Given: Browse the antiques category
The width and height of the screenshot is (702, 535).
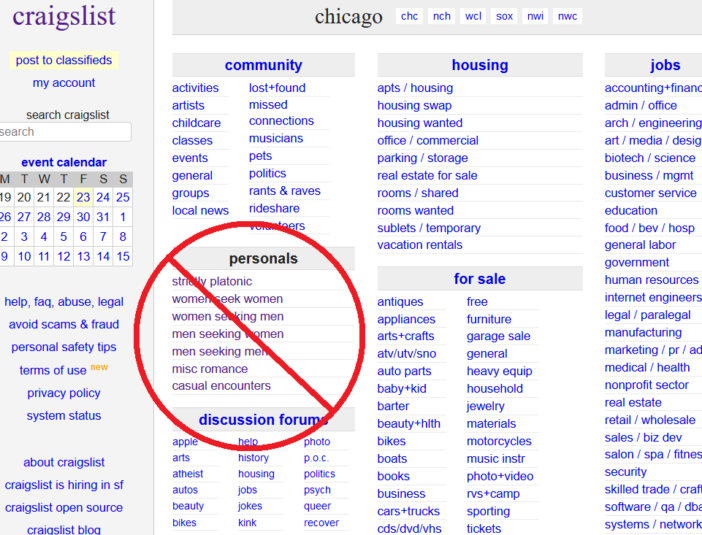Looking at the screenshot, I should (x=400, y=302).
